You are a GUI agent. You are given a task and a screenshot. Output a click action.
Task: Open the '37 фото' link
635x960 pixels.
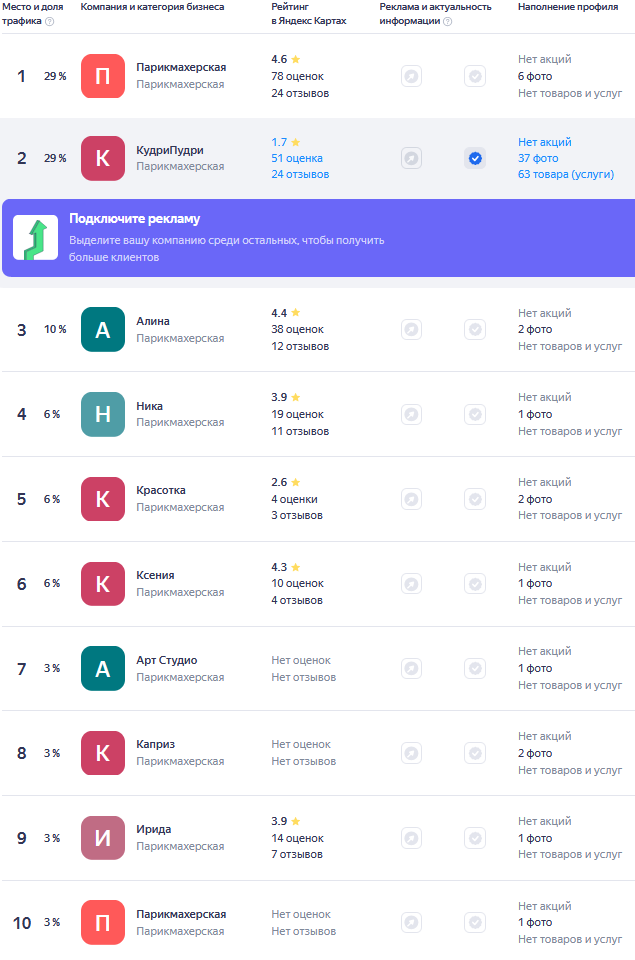click(x=538, y=158)
